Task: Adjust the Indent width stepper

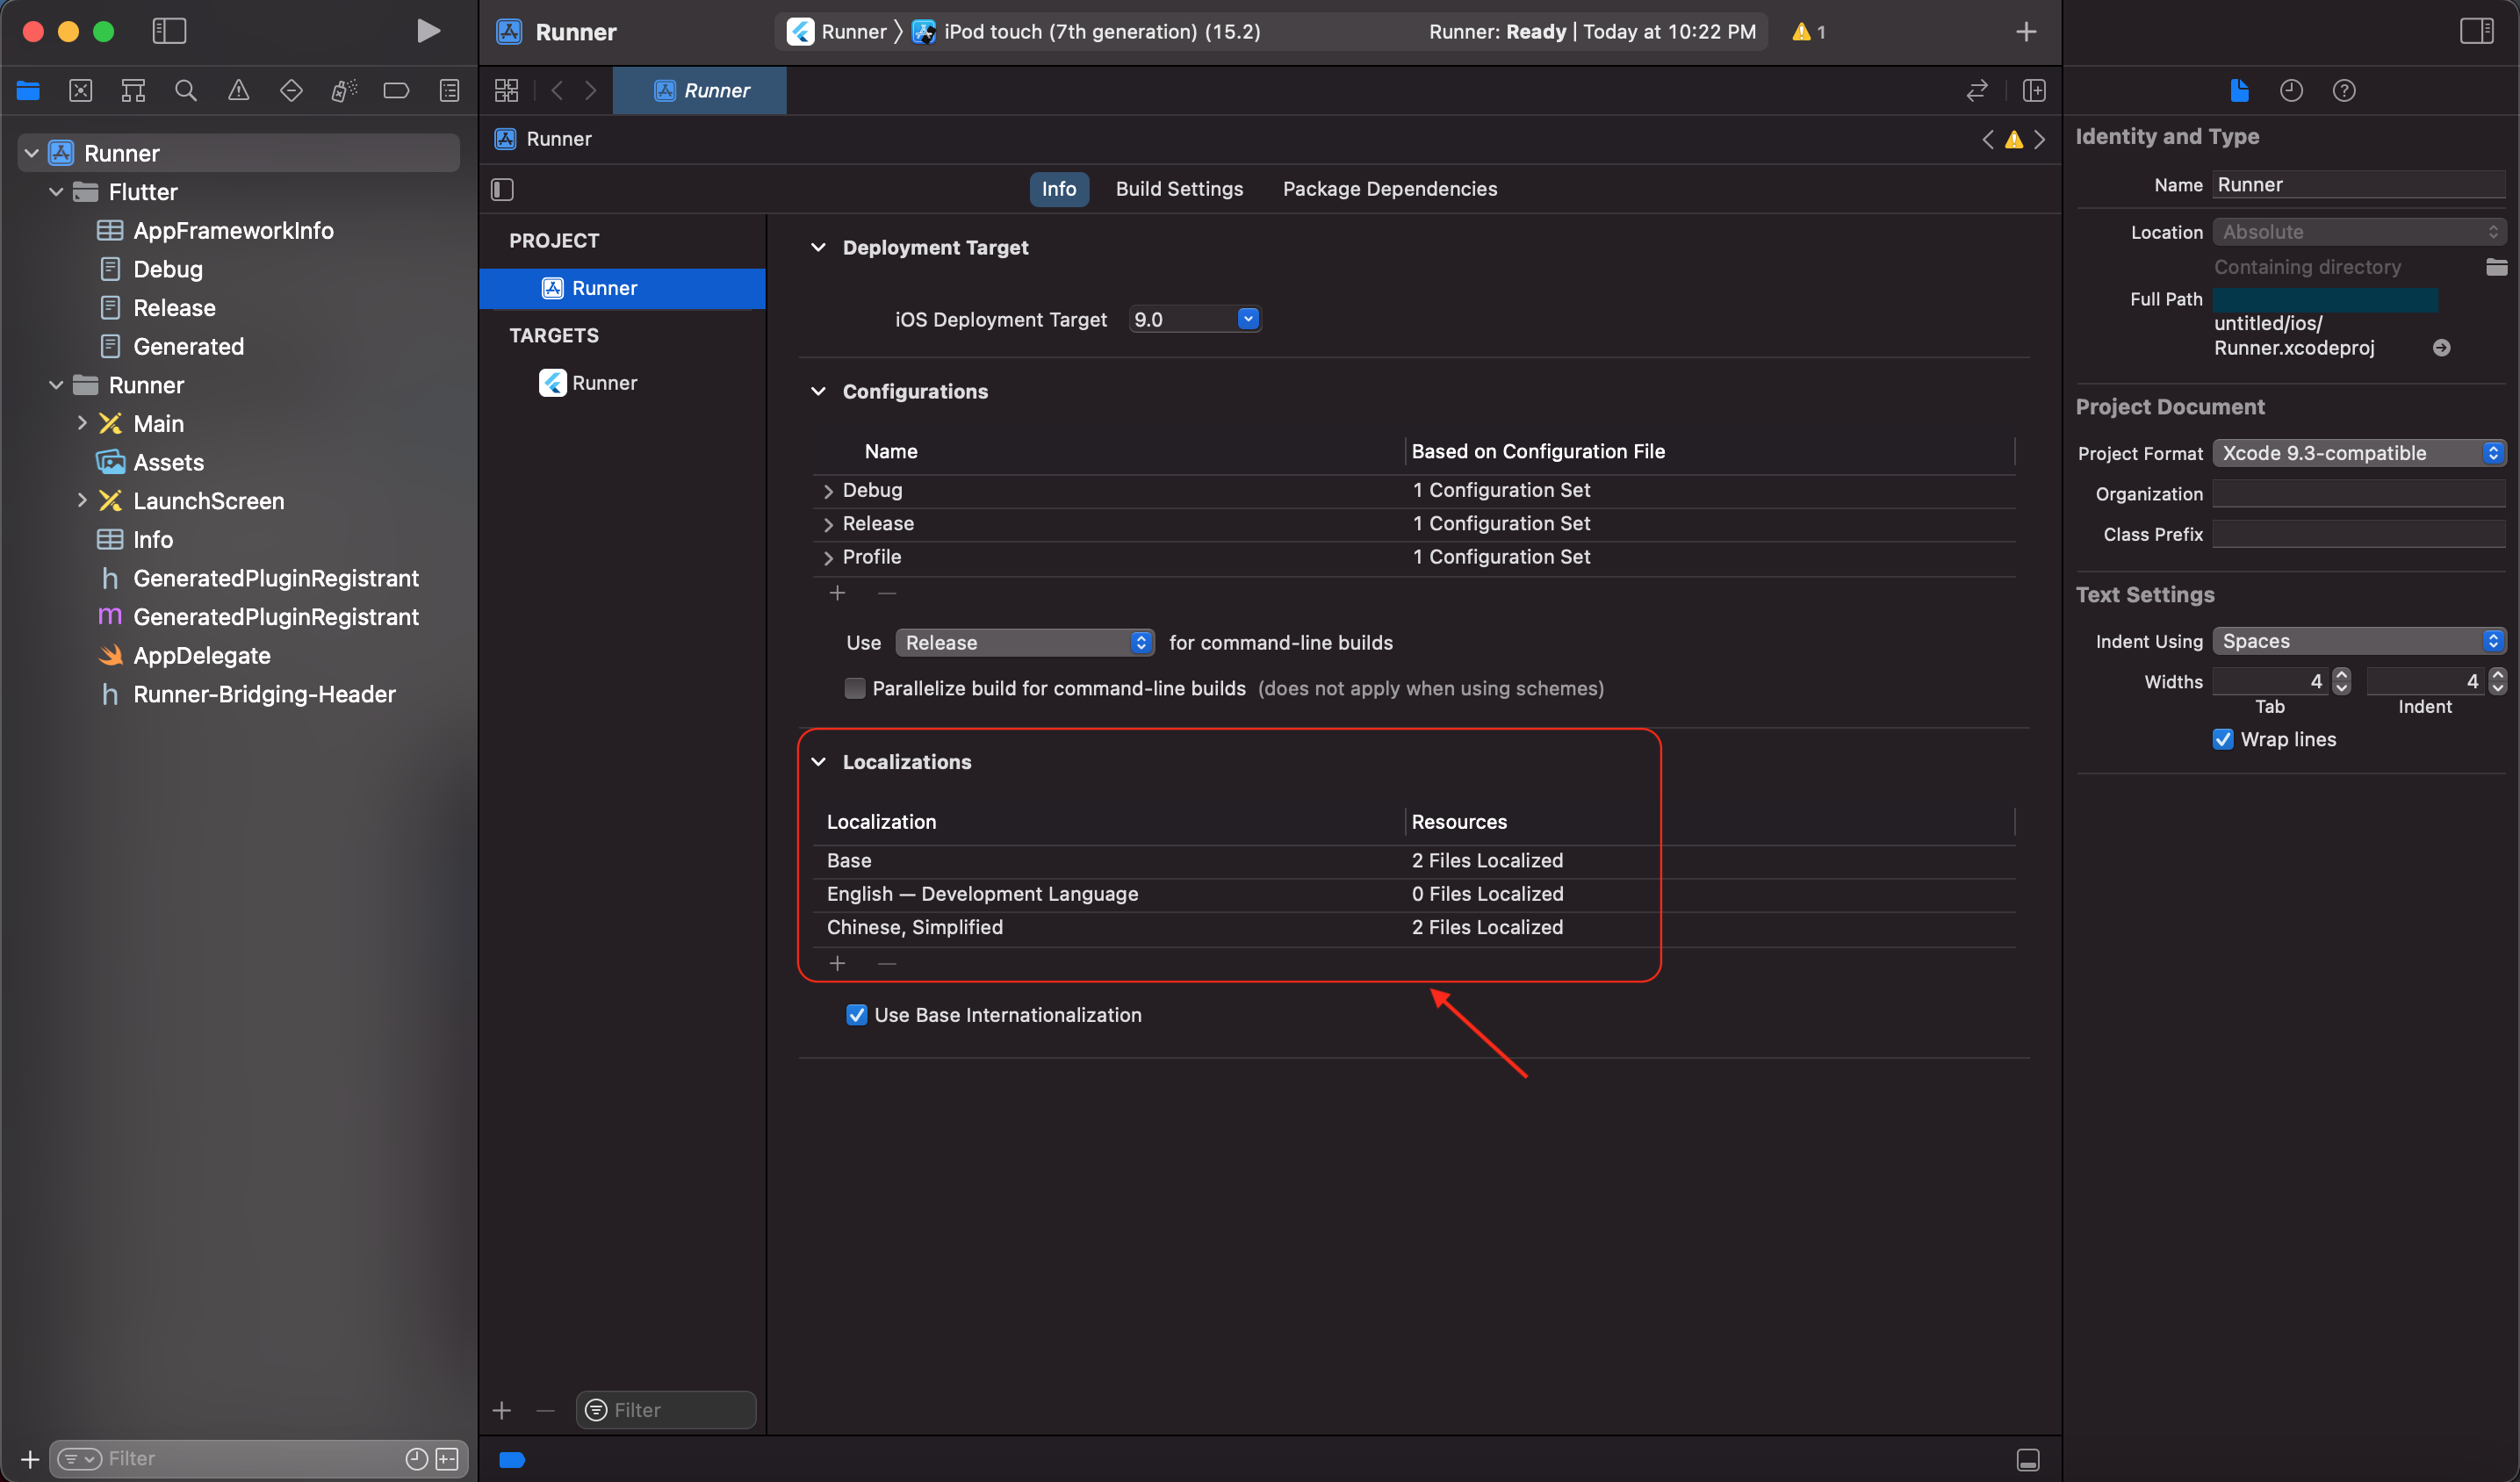Action: pos(2497,682)
